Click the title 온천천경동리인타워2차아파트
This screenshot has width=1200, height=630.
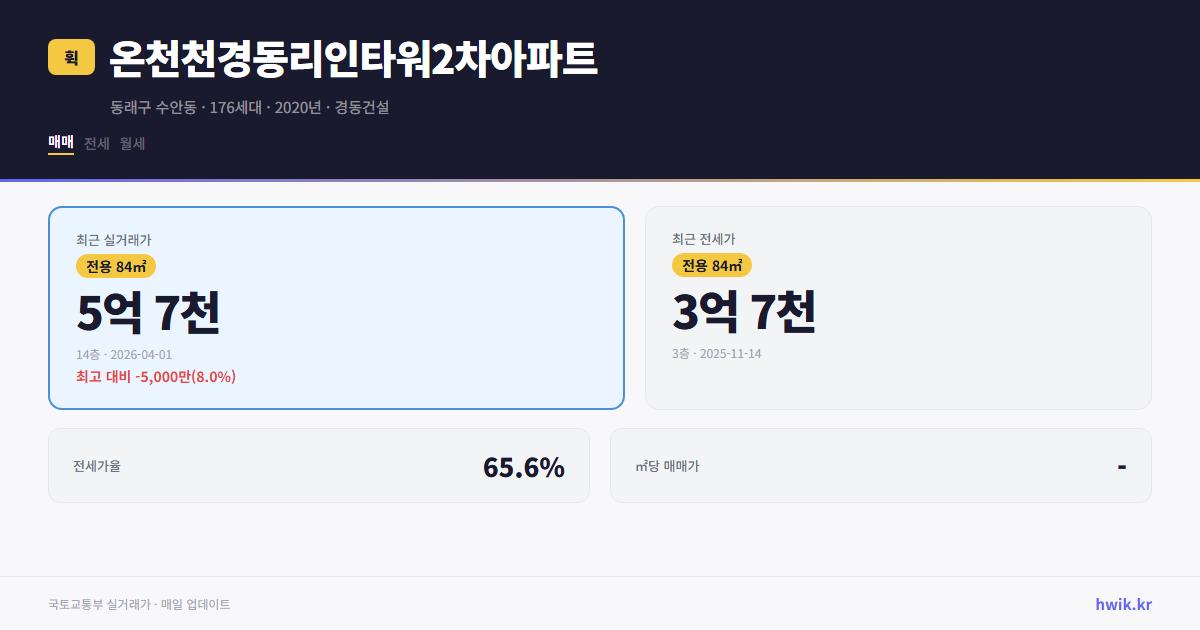[x=350, y=59]
